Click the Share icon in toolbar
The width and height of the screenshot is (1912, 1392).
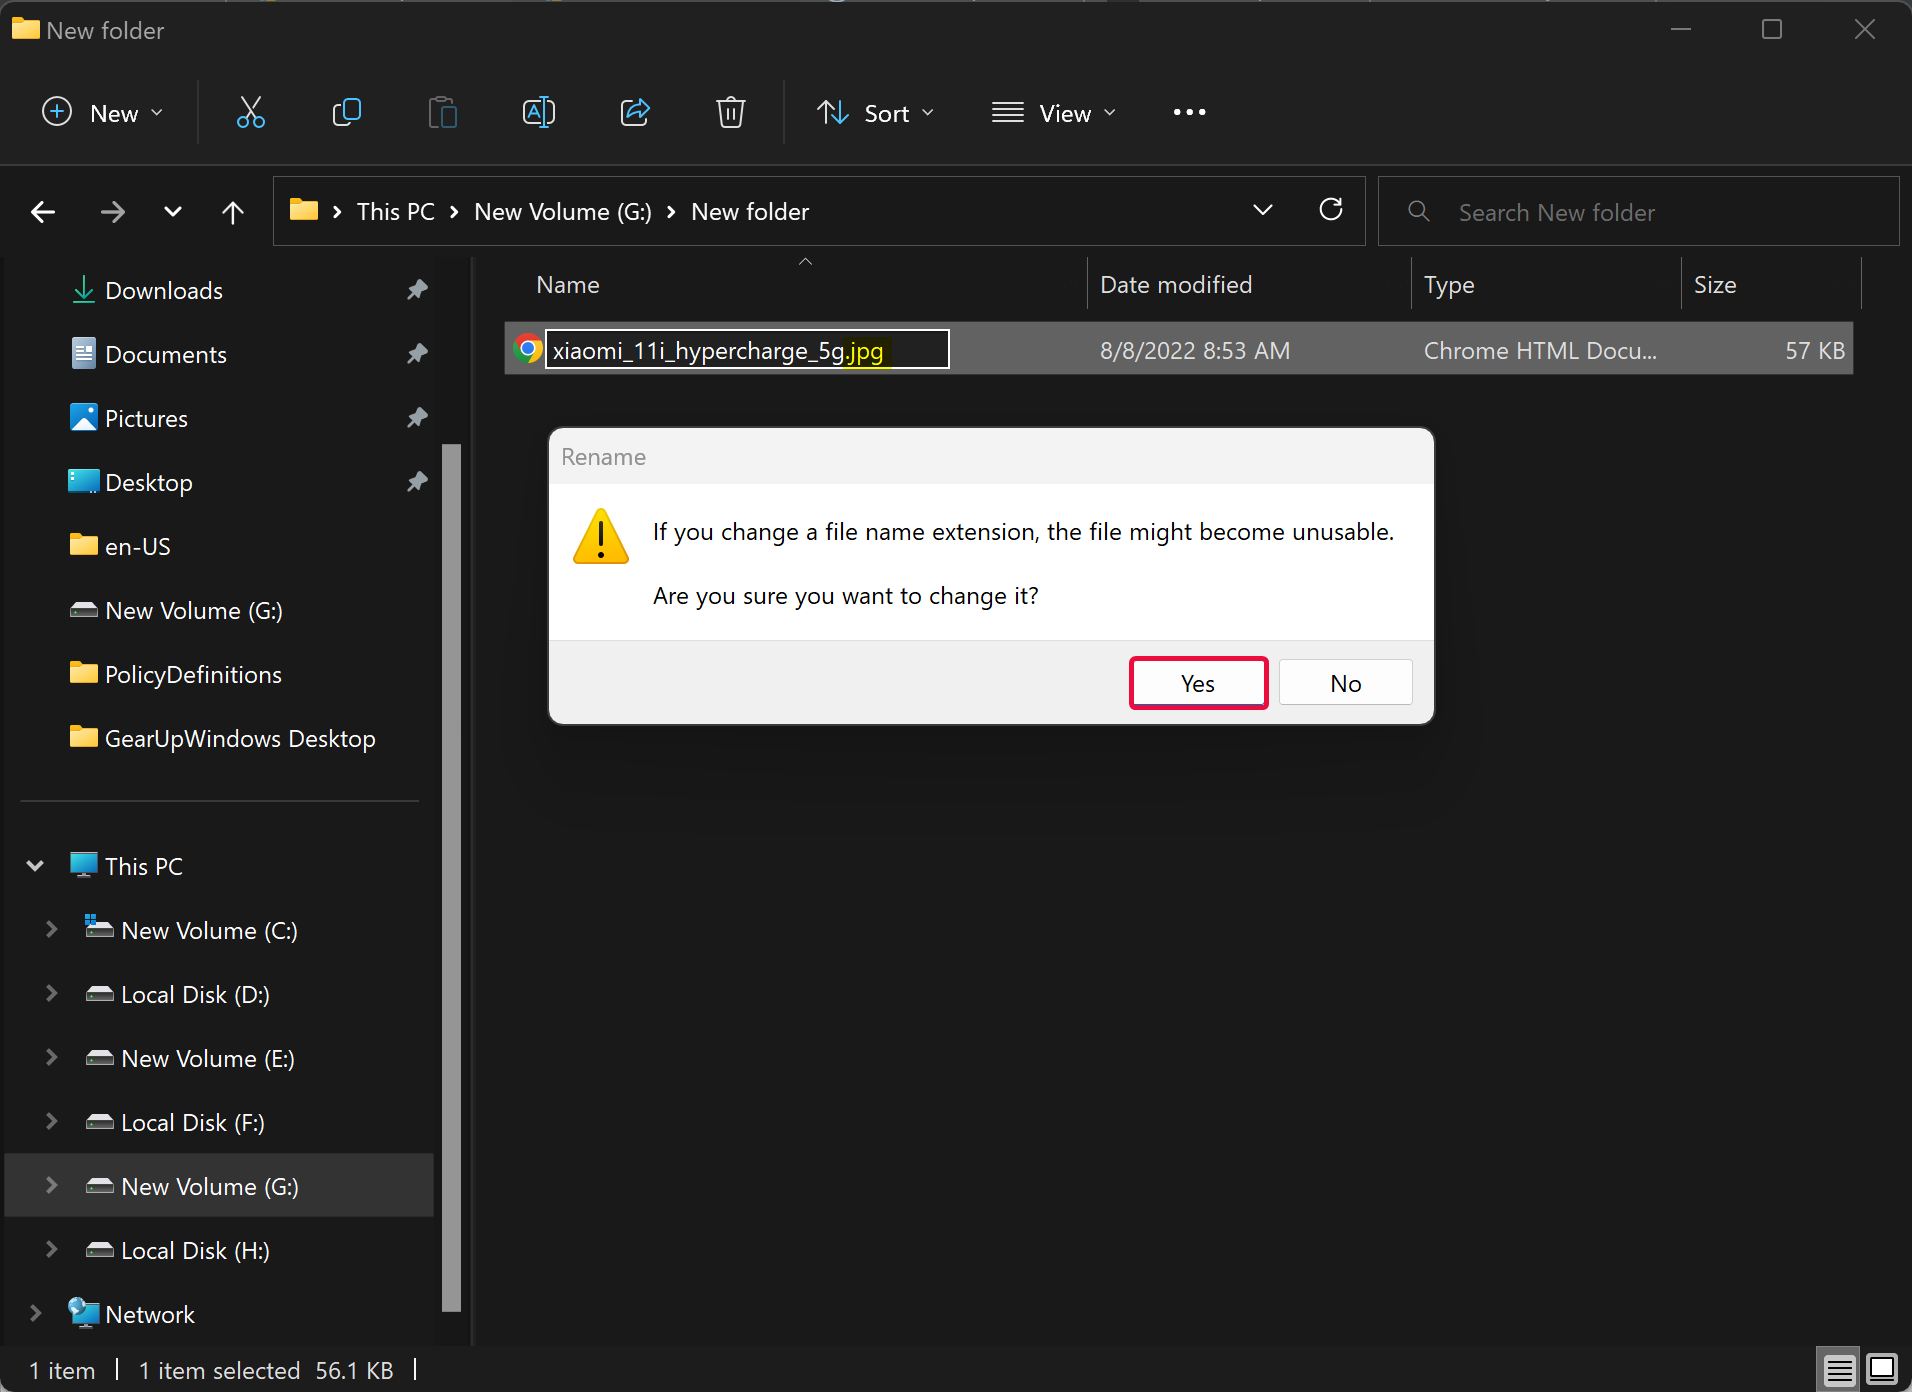634,112
